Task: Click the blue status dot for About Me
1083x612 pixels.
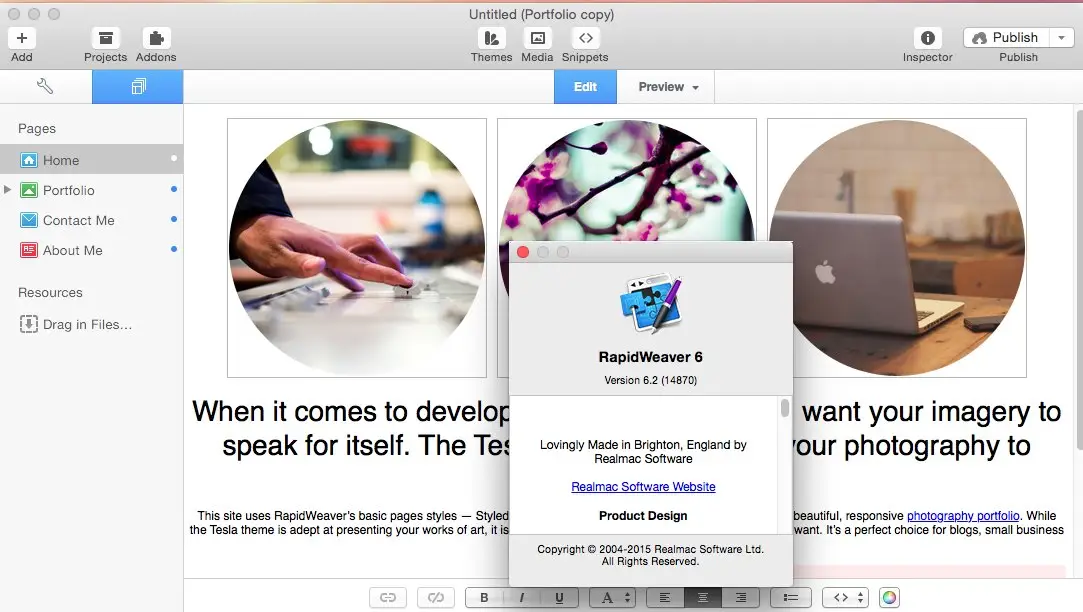Action: pyautogui.click(x=174, y=249)
